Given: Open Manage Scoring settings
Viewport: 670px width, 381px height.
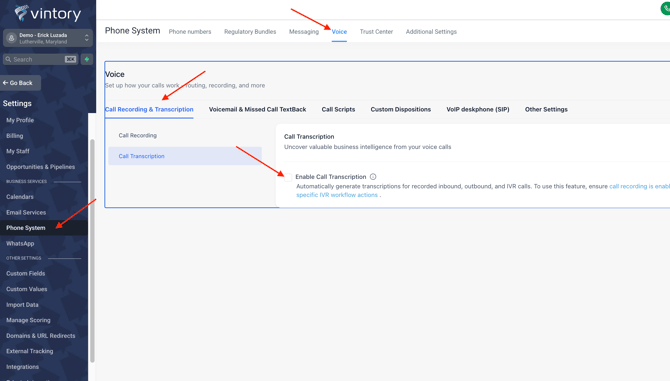Looking at the screenshot, I should (x=28, y=320).
